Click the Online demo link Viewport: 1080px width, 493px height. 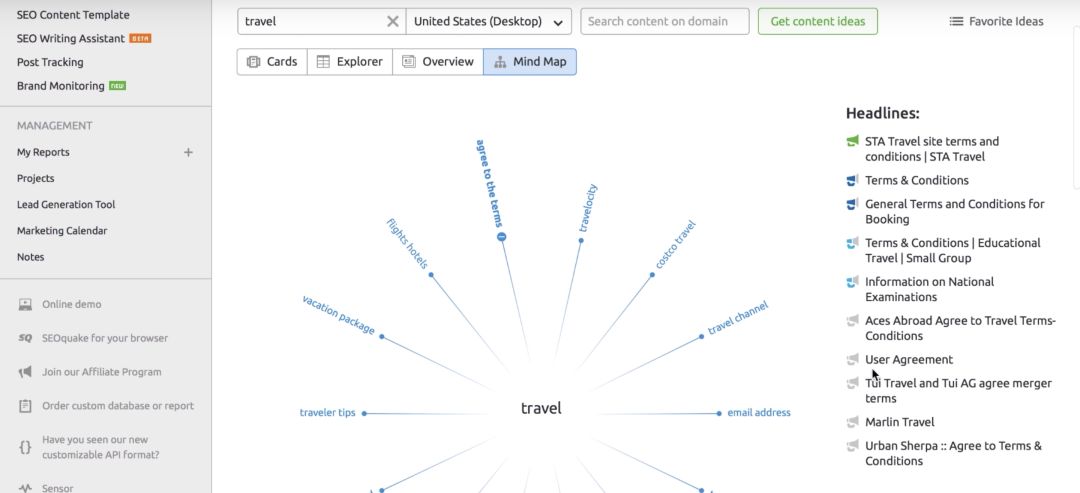(72, 304)
